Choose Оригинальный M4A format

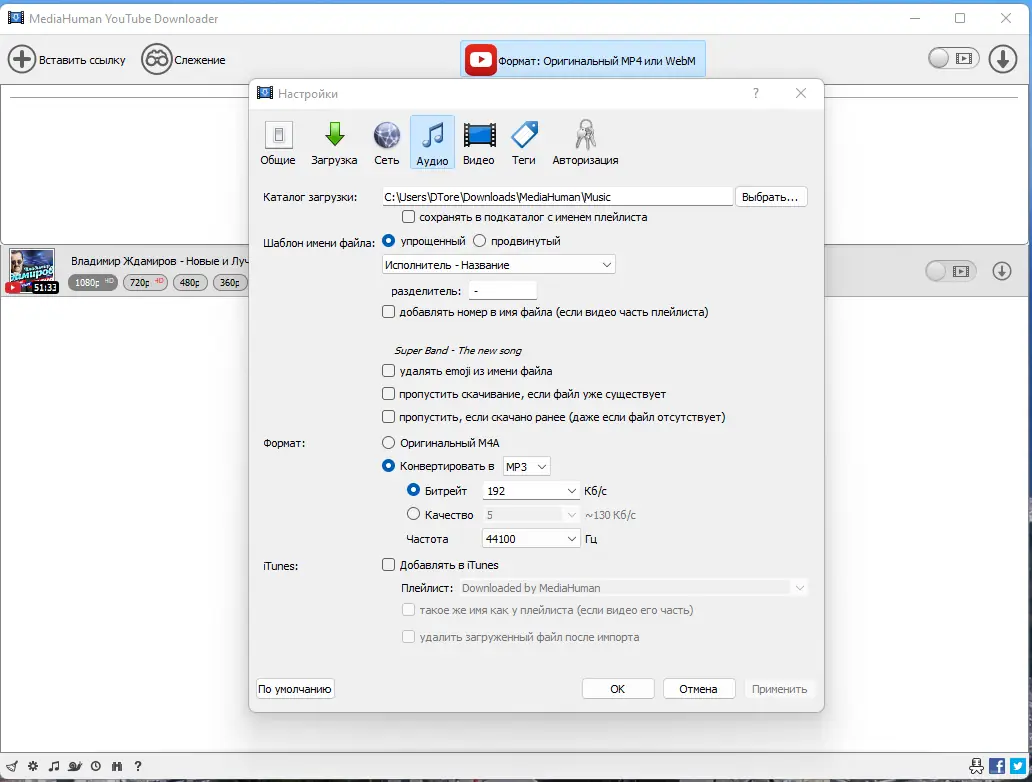(x=388, y=443)
